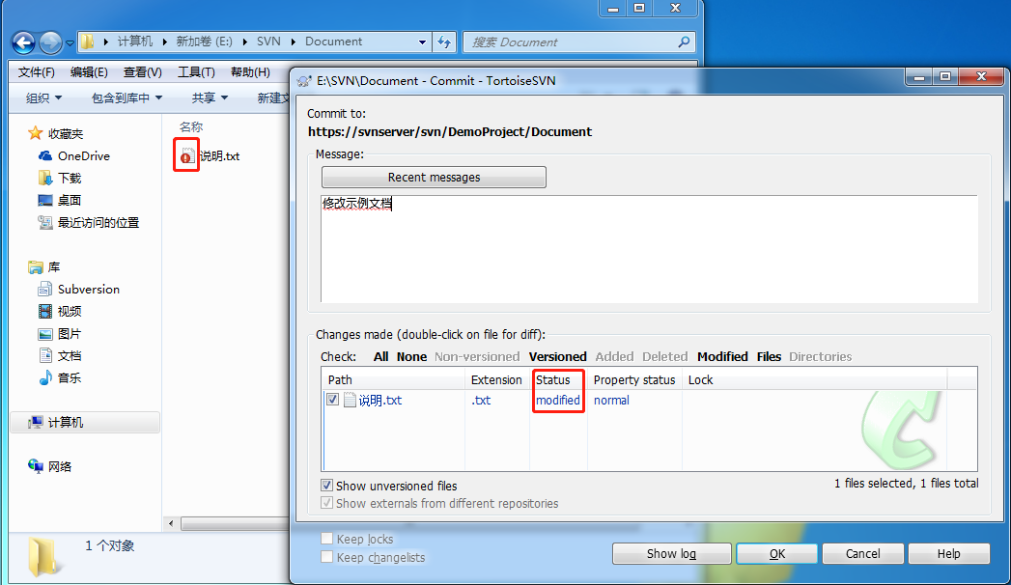This screenshot has width=1011, height=585.
Task: Sort by the Extension column header
Action: (496, 380)
